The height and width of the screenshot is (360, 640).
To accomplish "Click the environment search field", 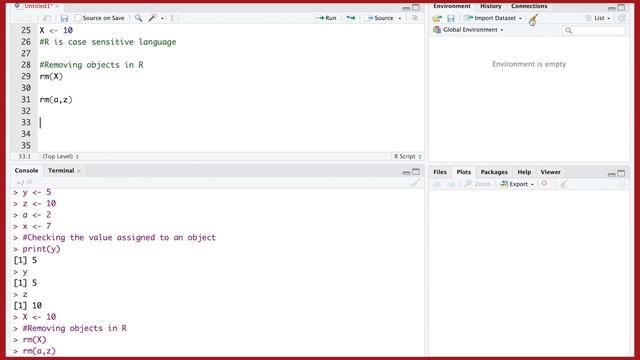I will [x=594, y=30].
